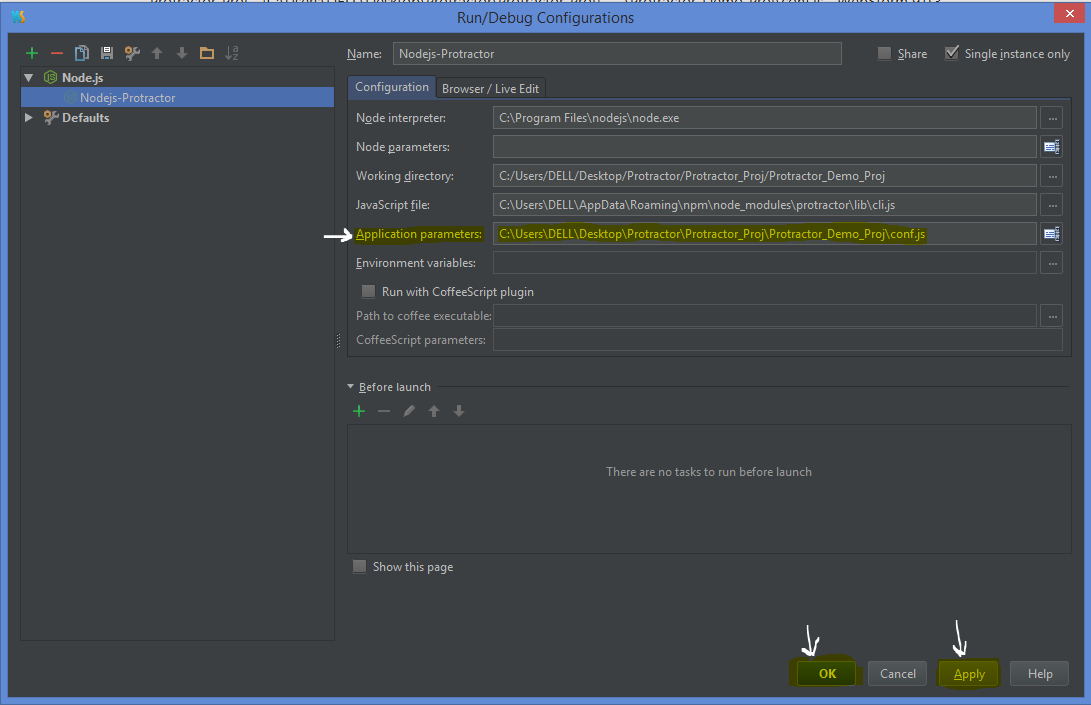Apply the configuration changes
The image size is (1091, 705).
click(x=968, y=673)
